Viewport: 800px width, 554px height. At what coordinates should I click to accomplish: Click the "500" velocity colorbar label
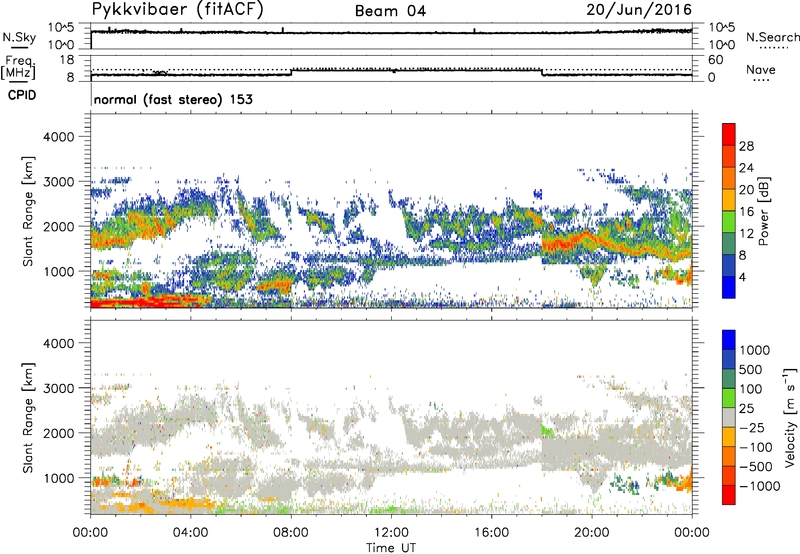751,369
